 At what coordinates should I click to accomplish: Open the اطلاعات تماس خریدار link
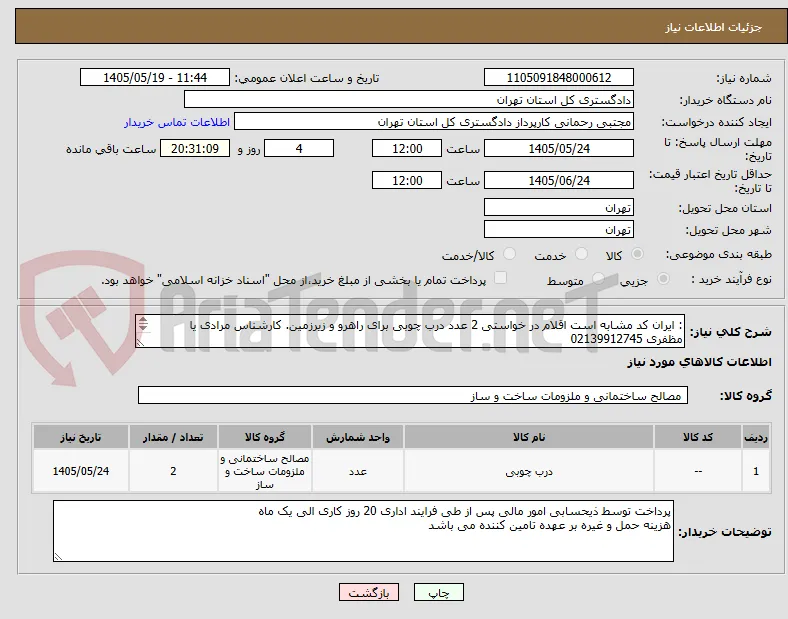point(177,122)
